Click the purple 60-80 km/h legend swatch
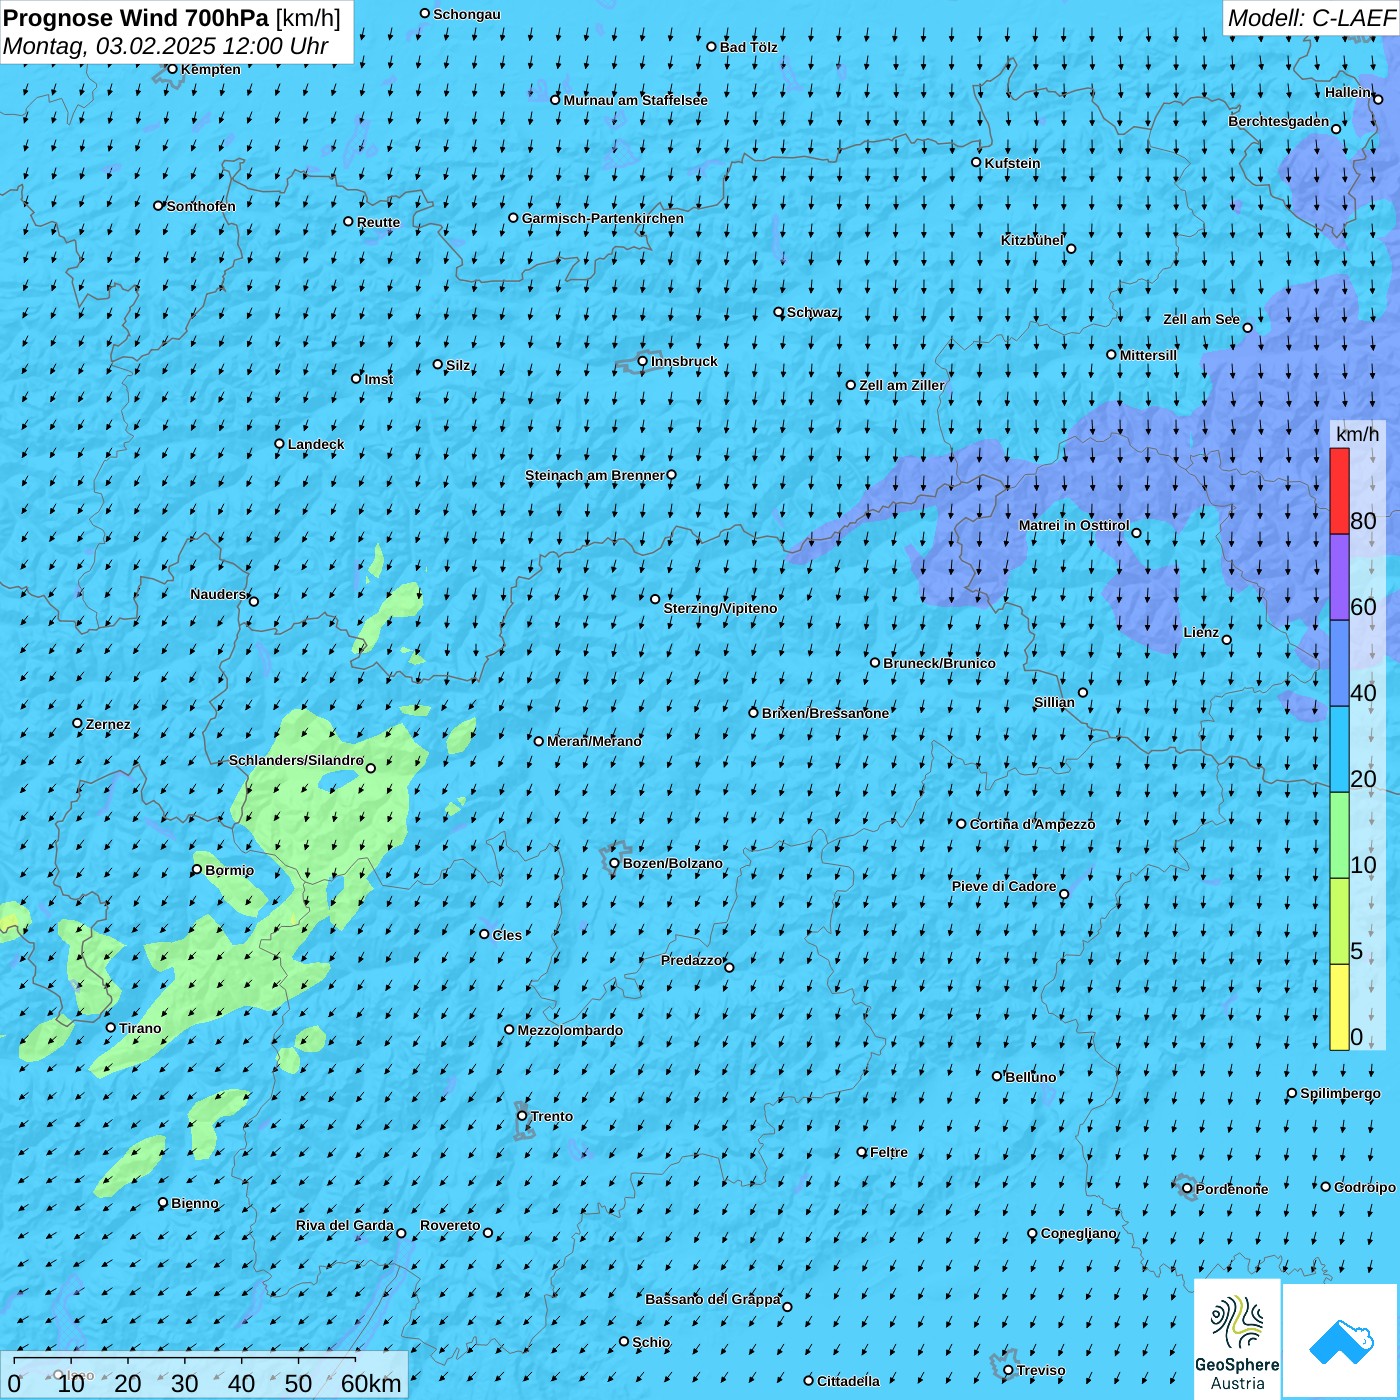 tap(1339, 577)
